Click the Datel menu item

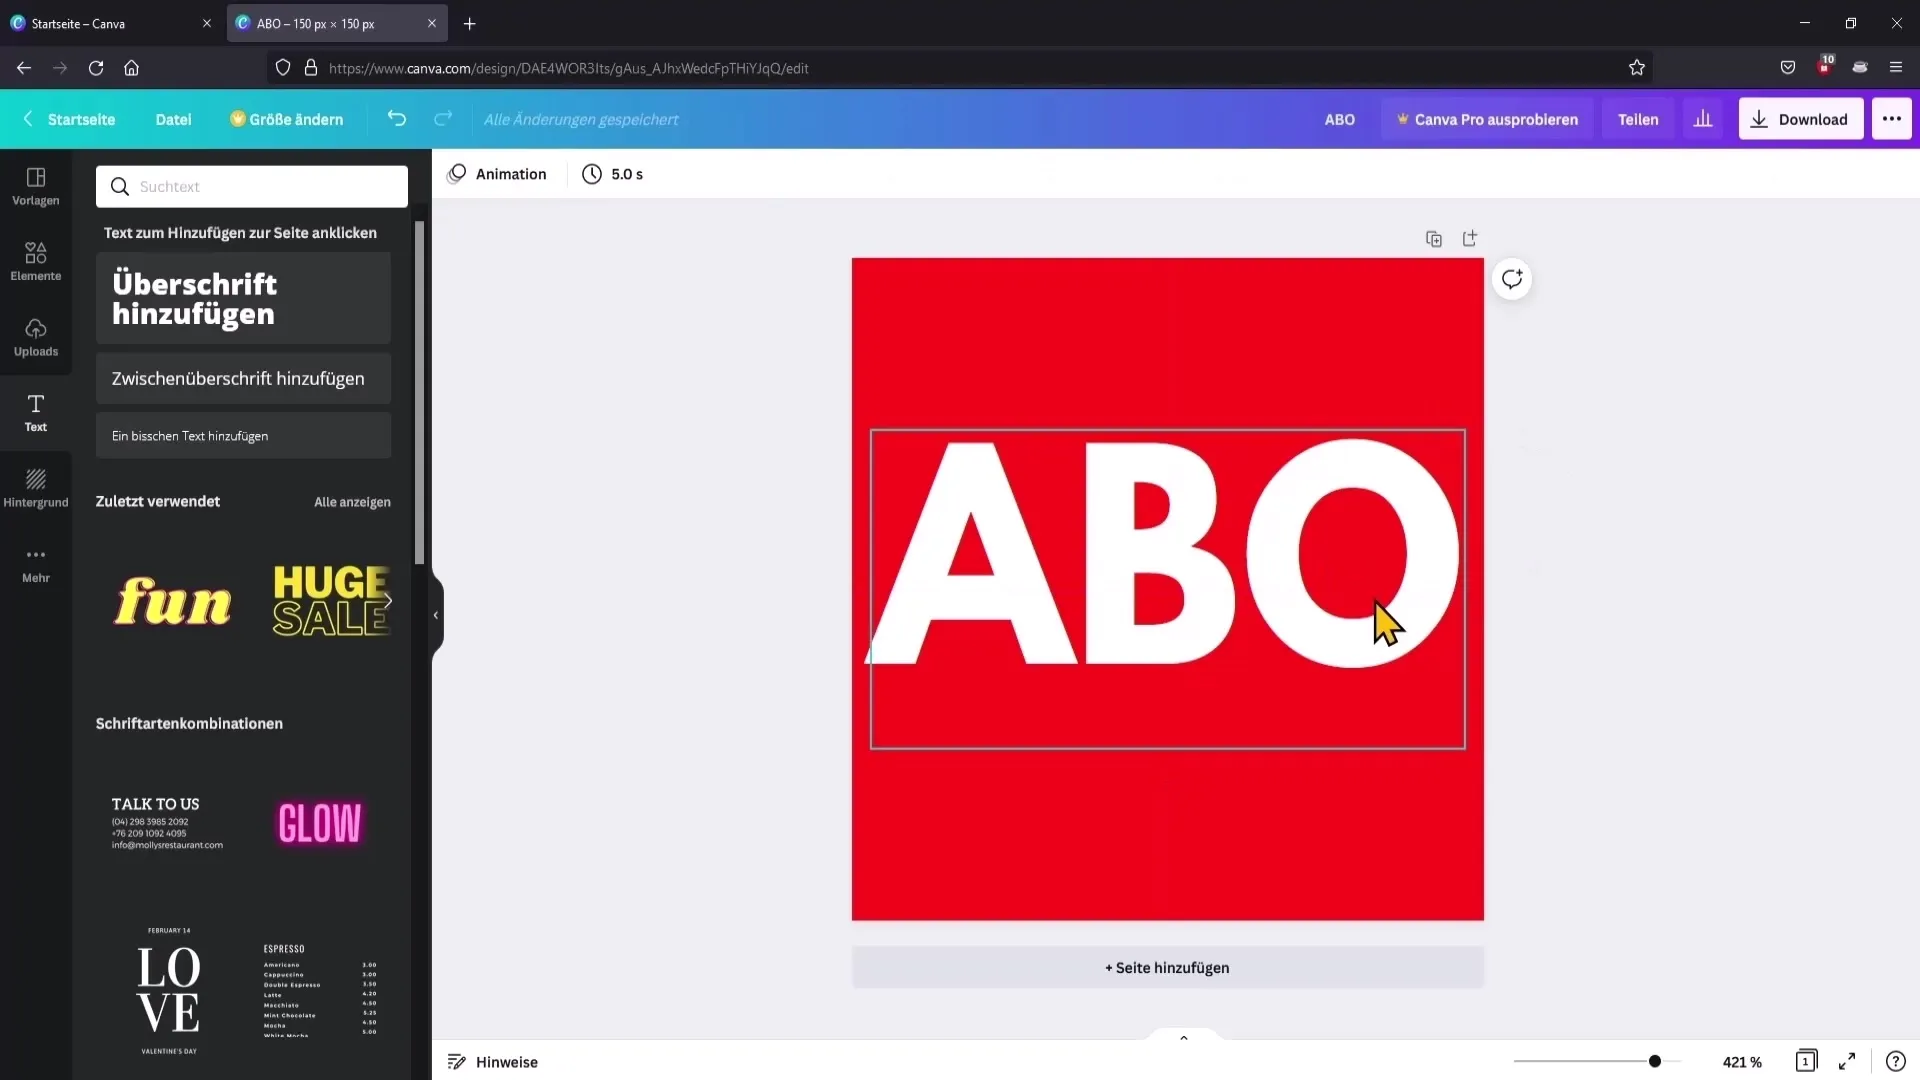174,119
